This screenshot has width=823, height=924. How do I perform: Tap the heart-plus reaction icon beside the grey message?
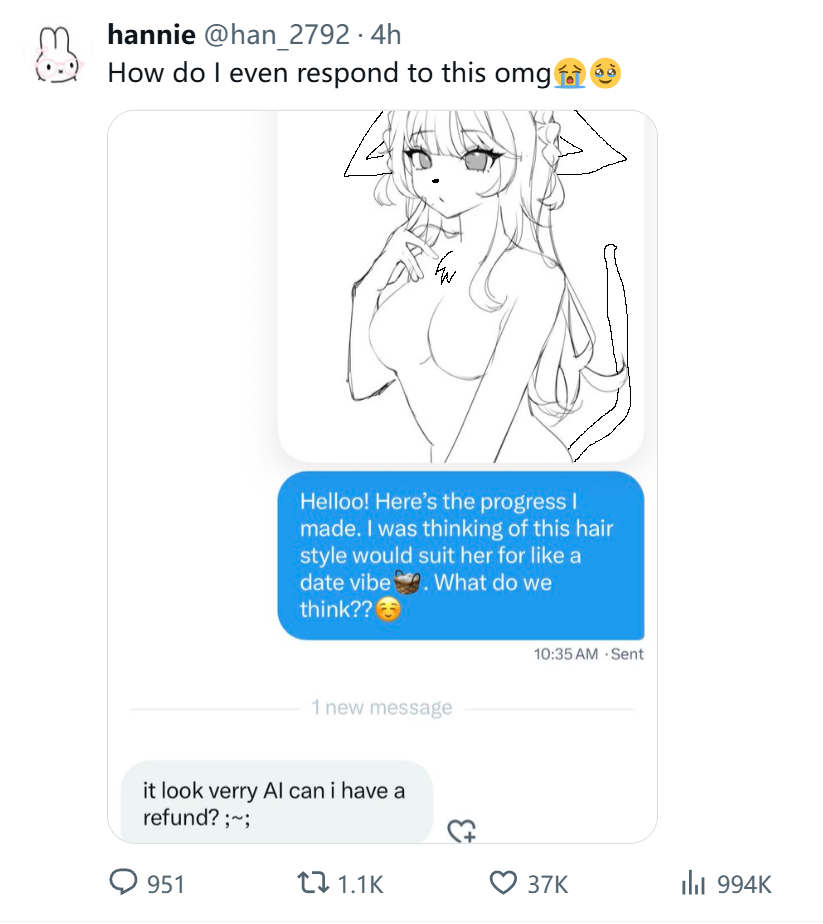pos(461,830)
